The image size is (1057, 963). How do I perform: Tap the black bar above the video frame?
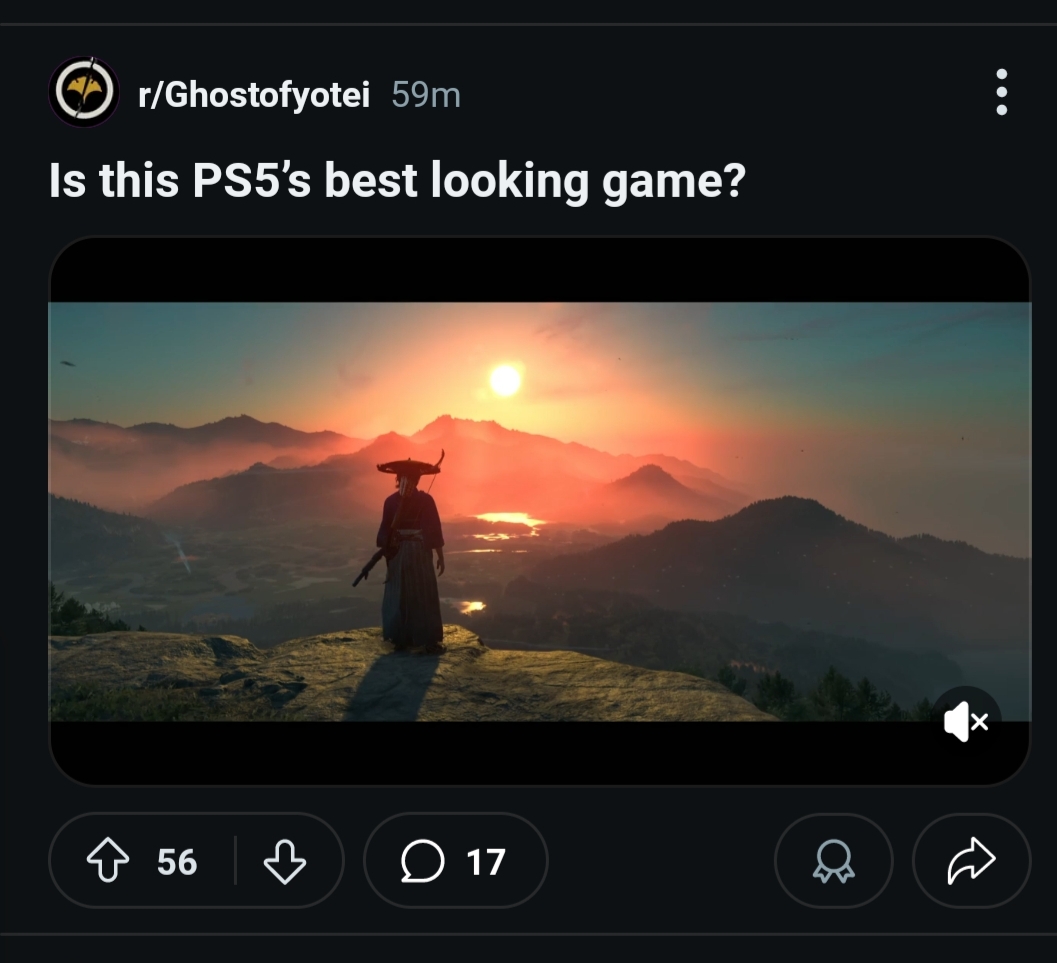(x=539, y=270)
